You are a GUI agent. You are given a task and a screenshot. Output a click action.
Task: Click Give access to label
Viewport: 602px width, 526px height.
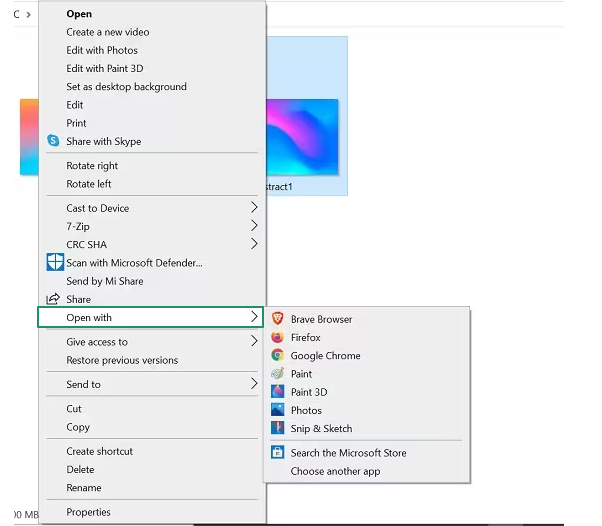pos(97,342)
